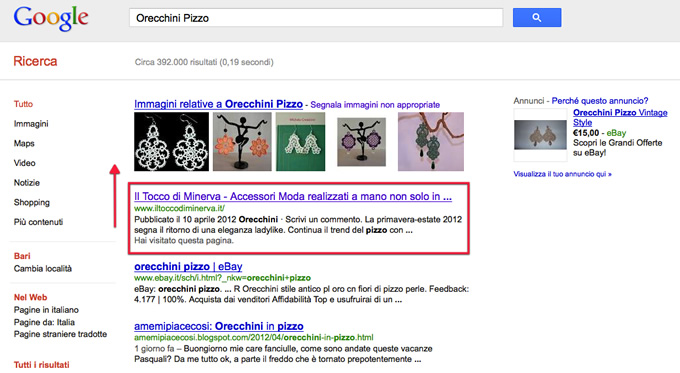Switch to Video results

(24, 163)
